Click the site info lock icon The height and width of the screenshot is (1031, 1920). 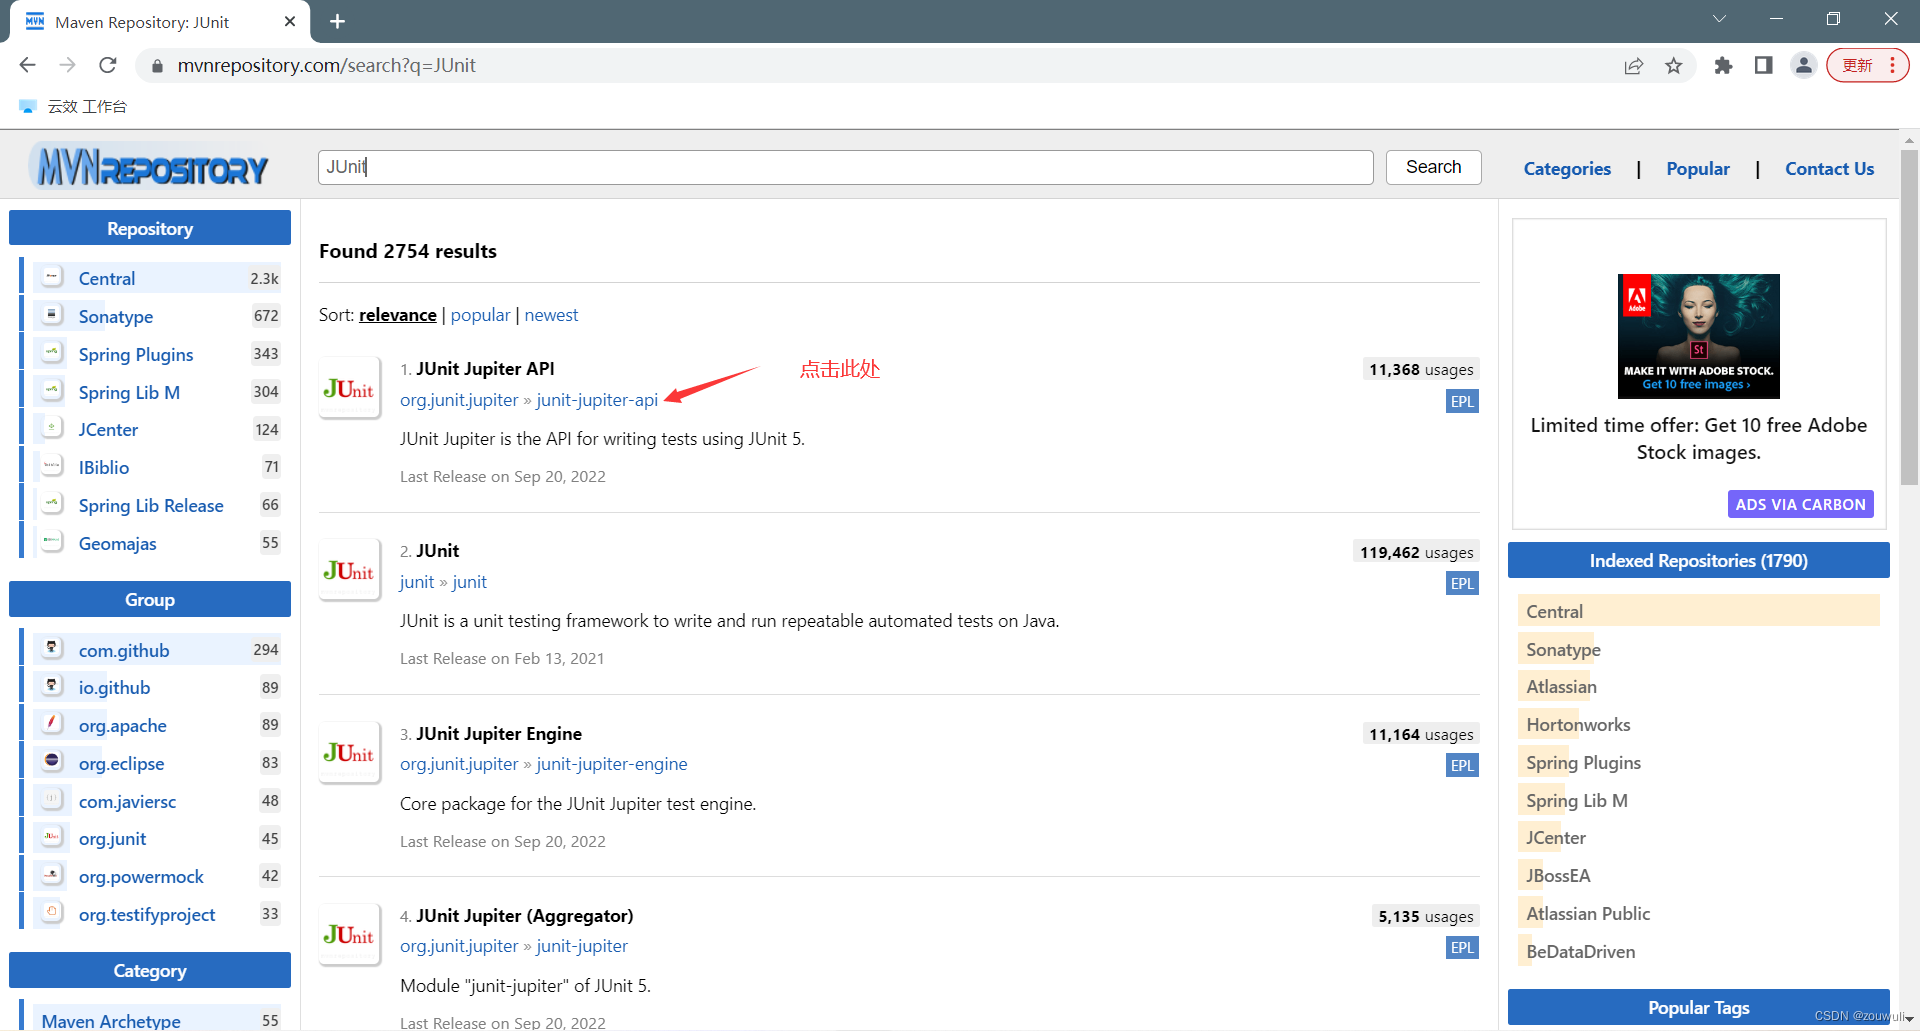tap(156, 66)
